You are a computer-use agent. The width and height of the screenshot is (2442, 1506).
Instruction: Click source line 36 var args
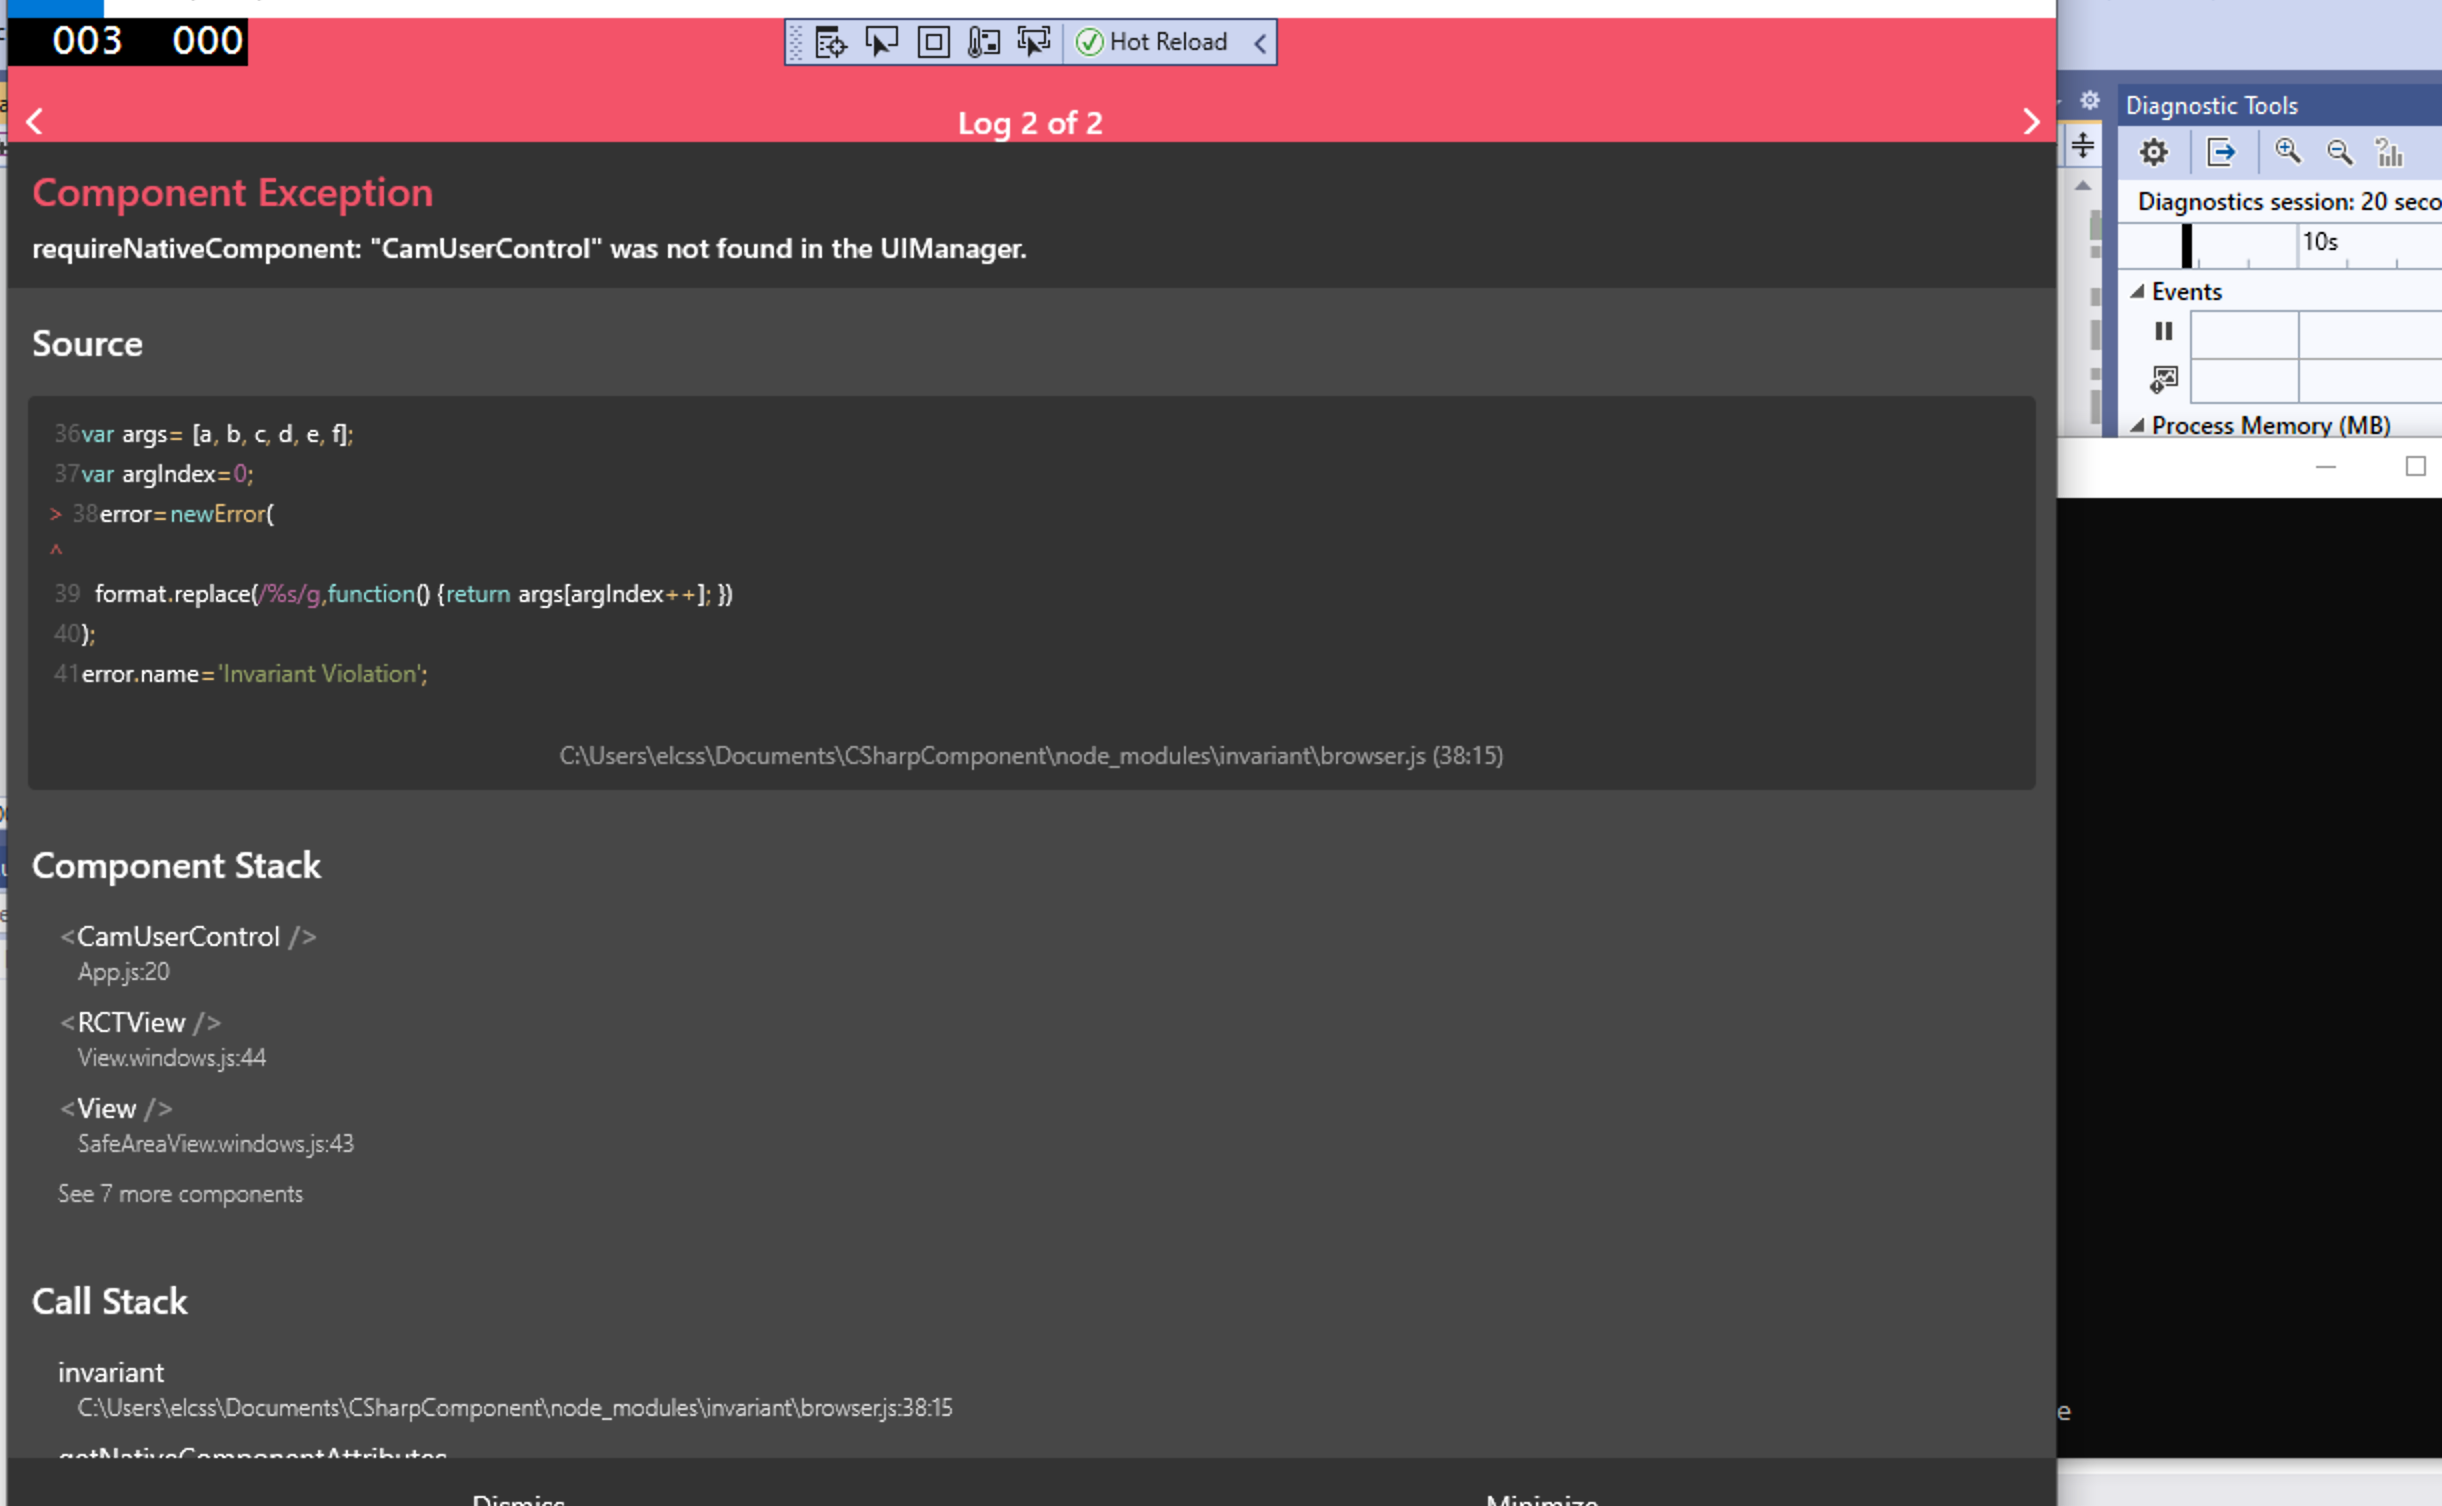click(x=204, y=434)
